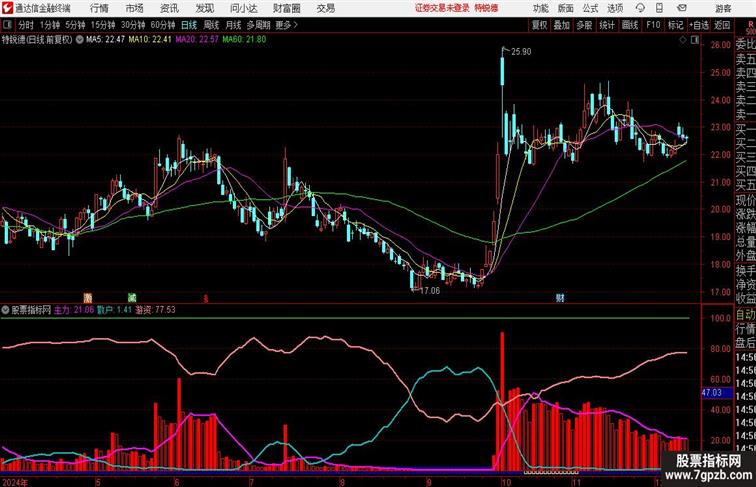Open the 问小达 menu
The width and height of the screenshot is (756, 487).
click(243, 8)
